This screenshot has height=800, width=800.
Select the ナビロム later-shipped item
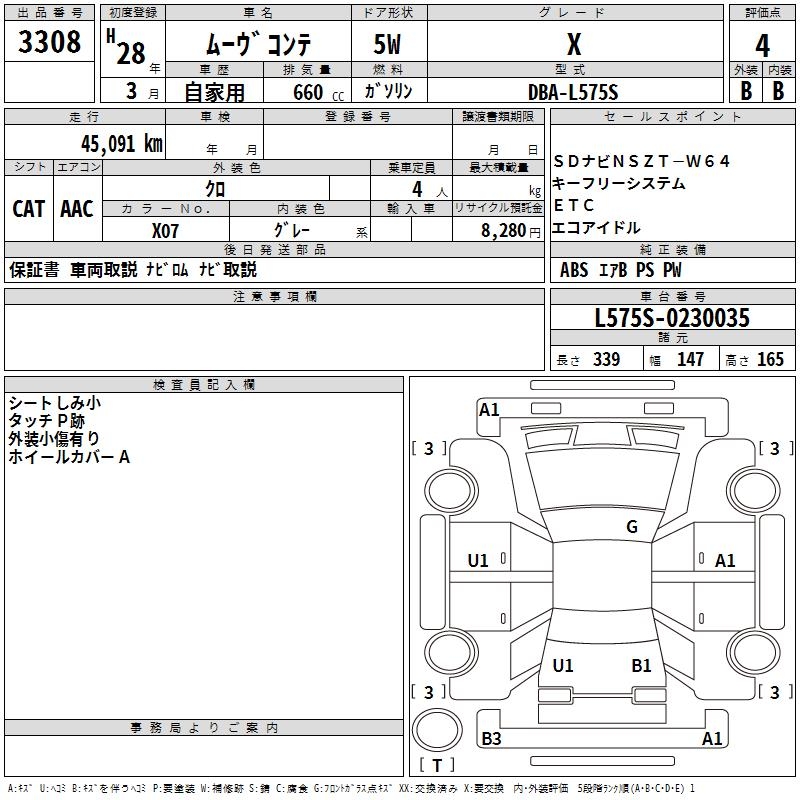coord(167,270)
